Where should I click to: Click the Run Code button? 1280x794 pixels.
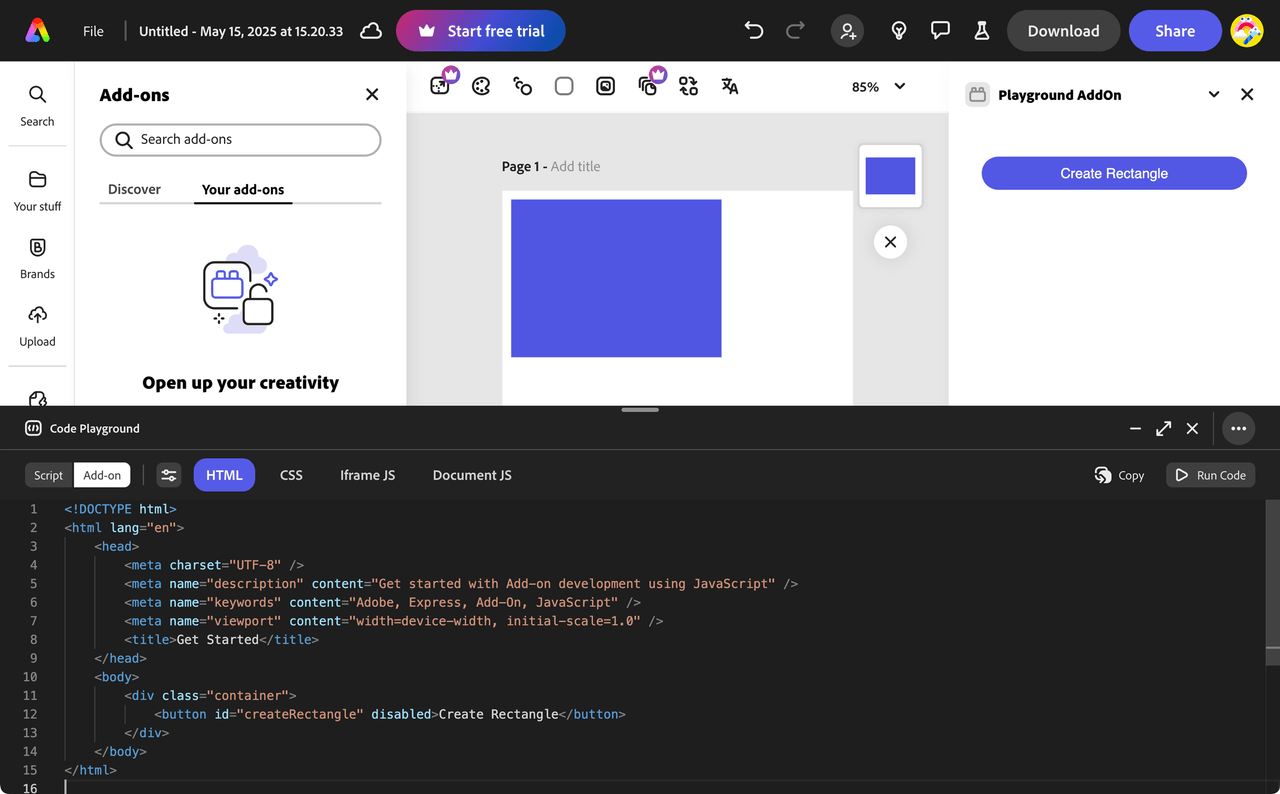click(x=1210, y=475)
